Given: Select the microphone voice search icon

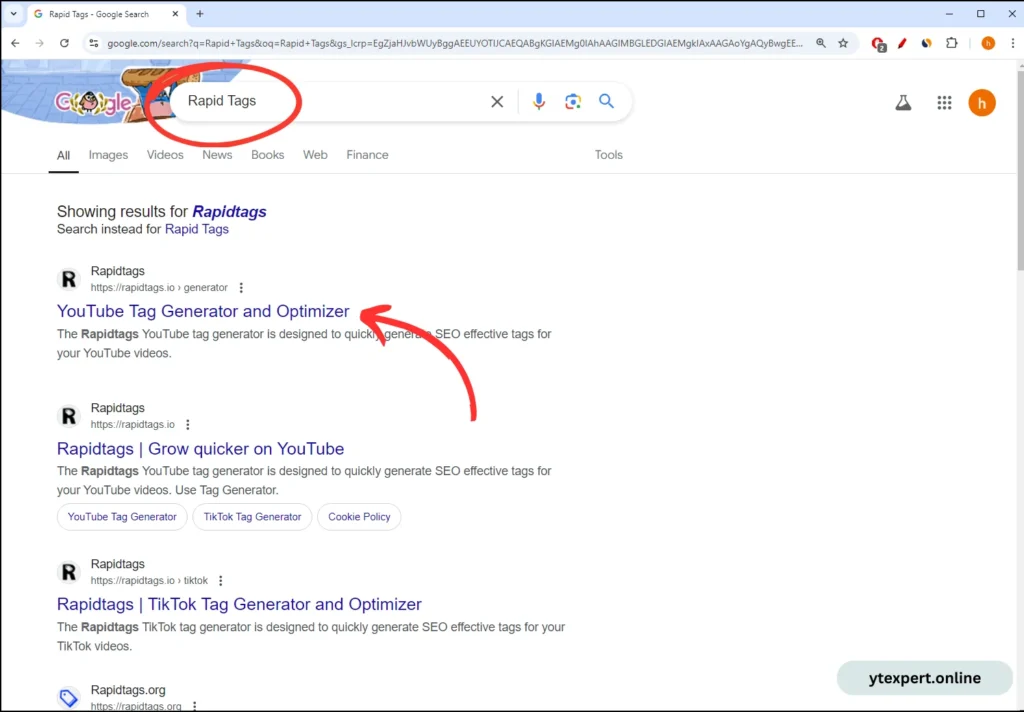Looking at the screenshot, I should [539, 101].
